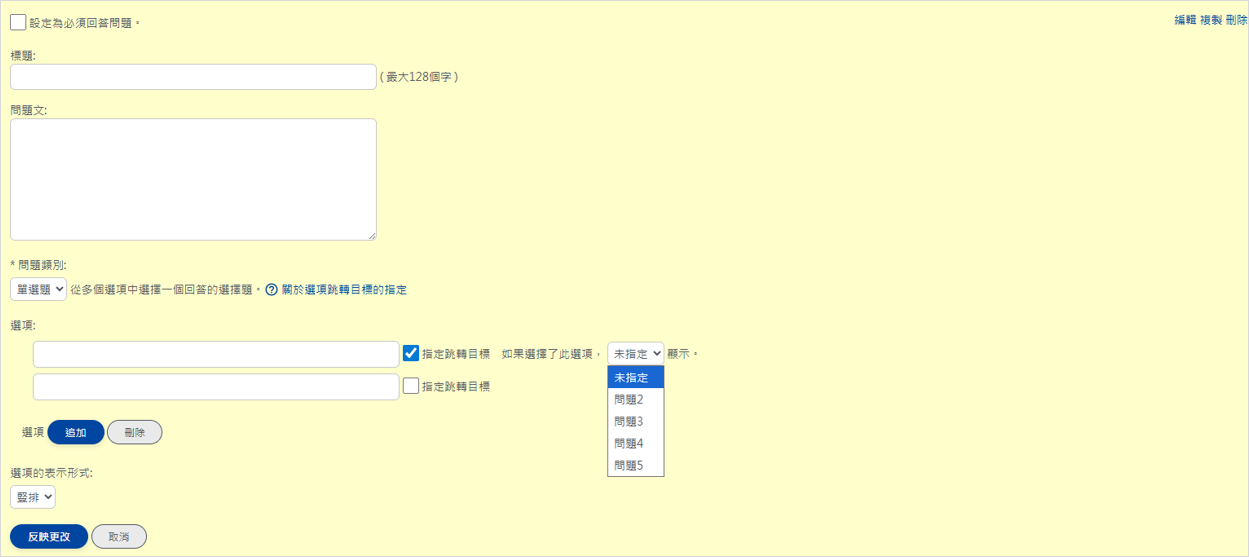Click the 未指定 jump target dropdown
Viewport: 1249px width, 557px height.
click(x=635, y=353)
